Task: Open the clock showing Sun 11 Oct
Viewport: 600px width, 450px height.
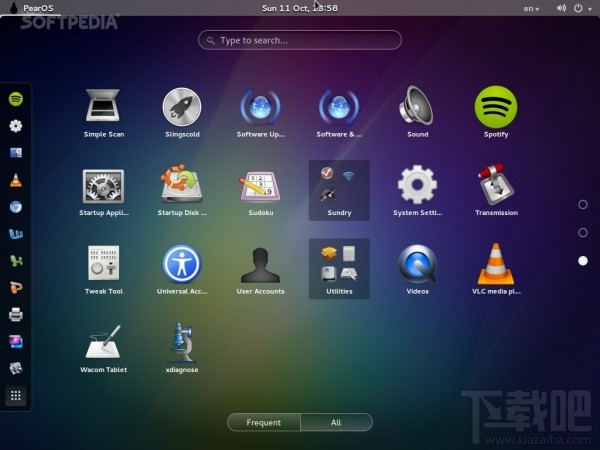Action: point(300,8)
